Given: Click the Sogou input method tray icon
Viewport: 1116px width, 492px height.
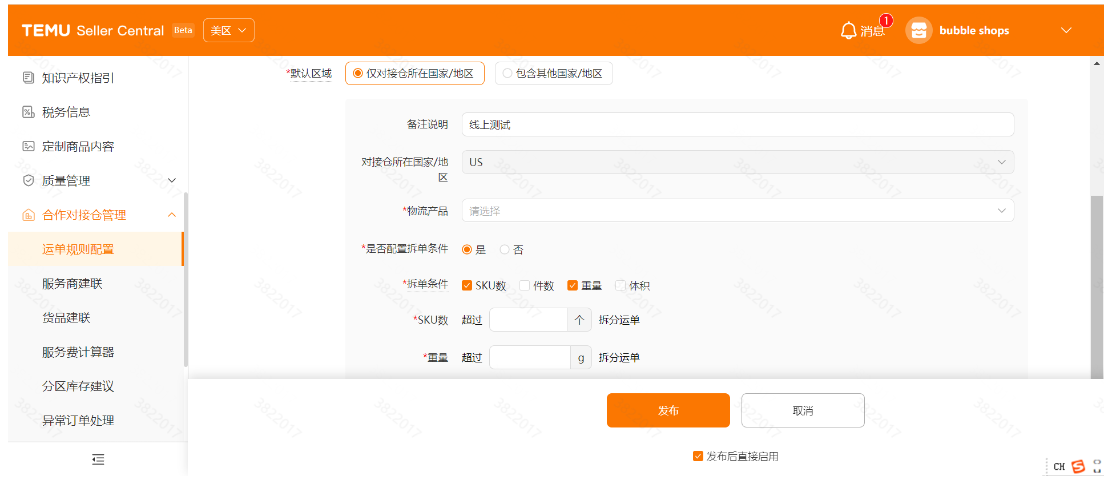Looking at the screenshot, I should click(1078, 467).
